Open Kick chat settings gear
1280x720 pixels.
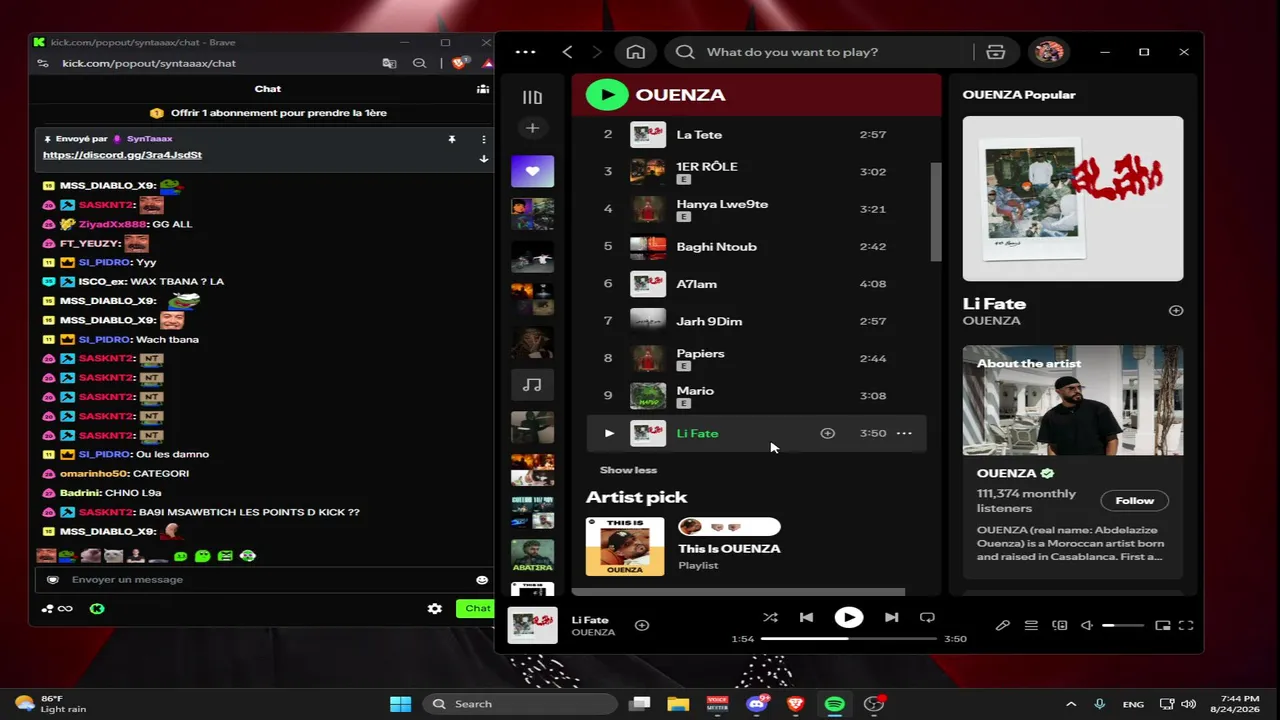(x=435, y=608)
